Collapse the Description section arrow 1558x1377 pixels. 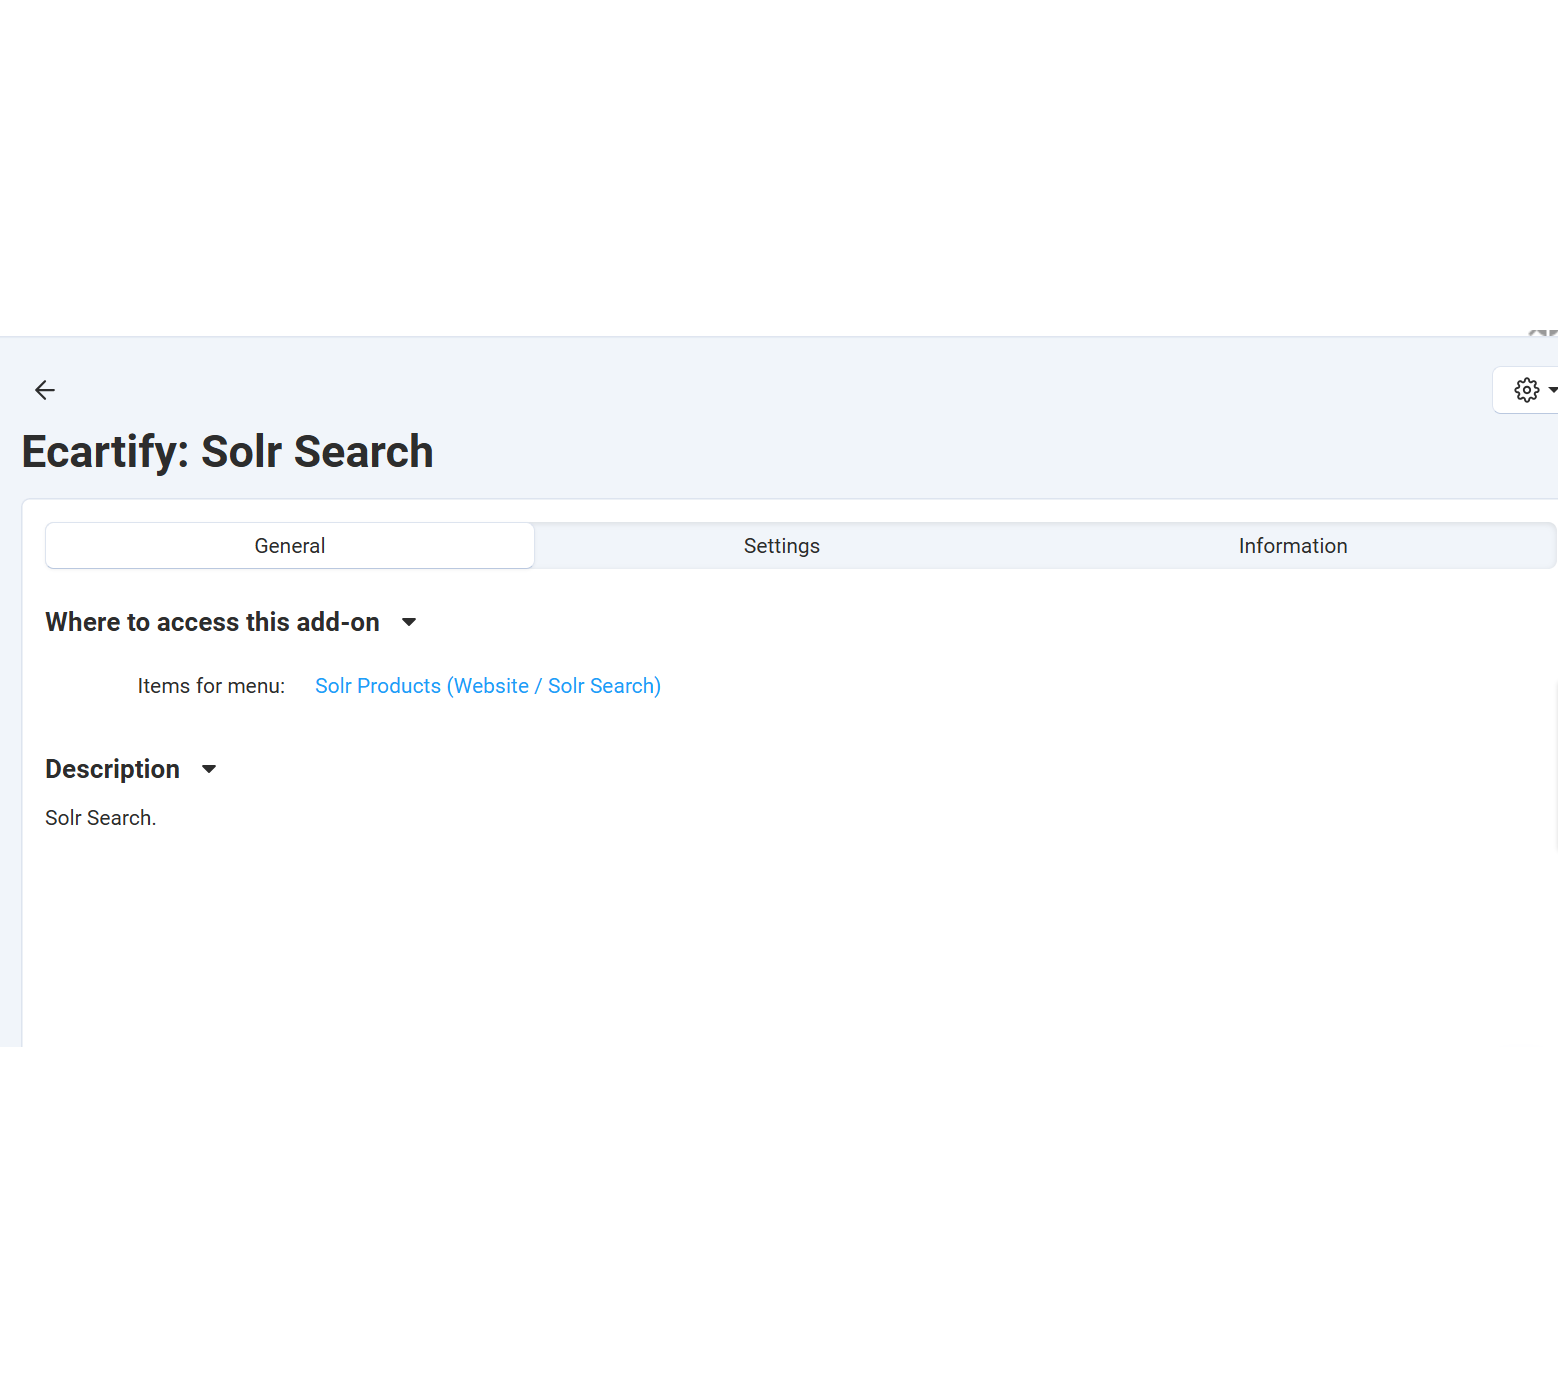pyautogui.click(x=209, y=769)
